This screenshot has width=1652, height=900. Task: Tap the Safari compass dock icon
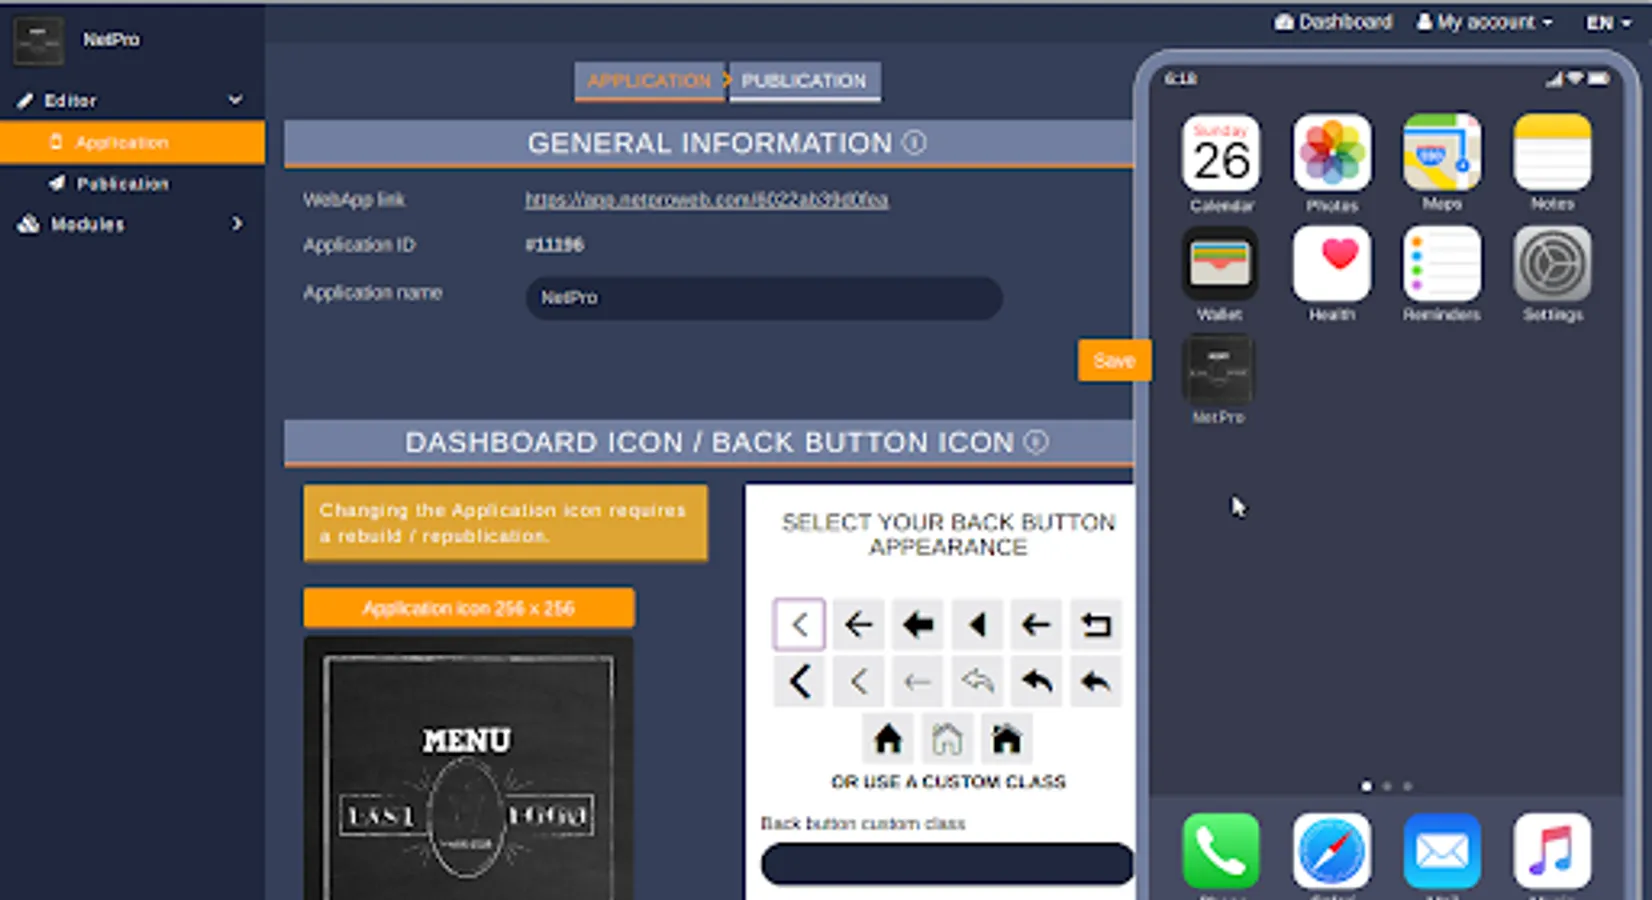pyautogui.click(x=1331, y=851)
